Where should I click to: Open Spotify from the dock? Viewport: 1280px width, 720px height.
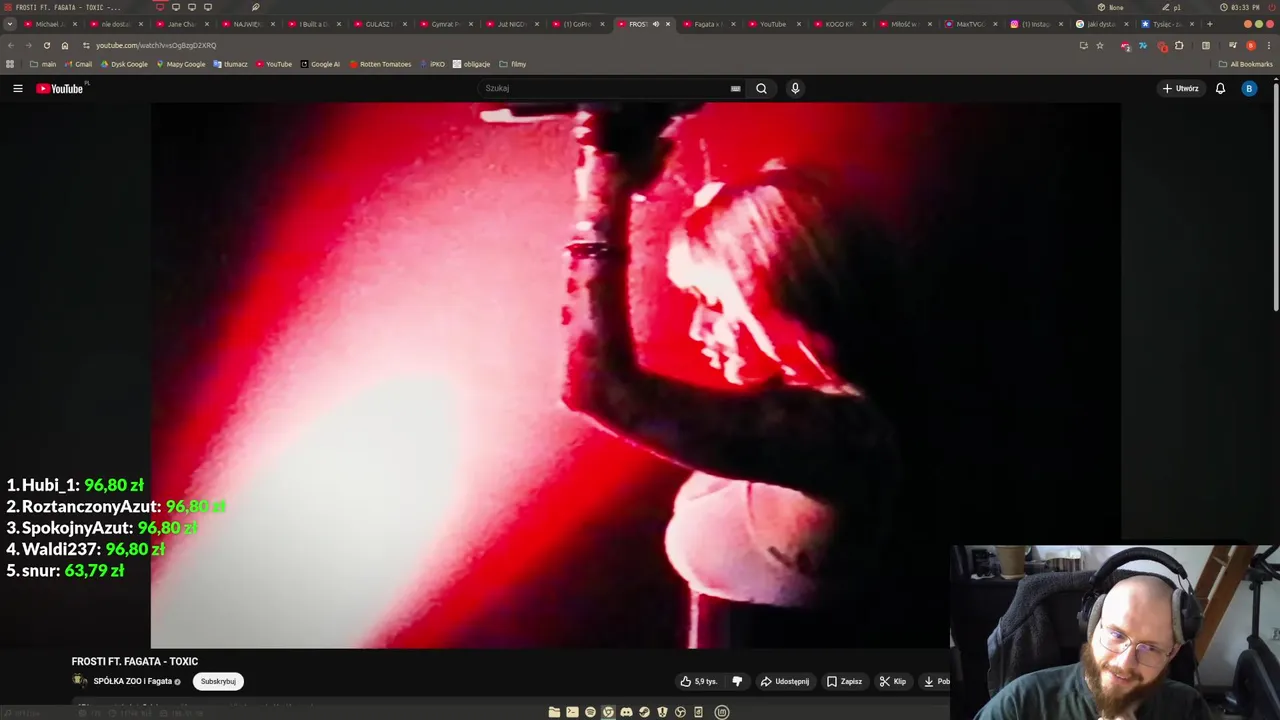[x=590, y=712]
